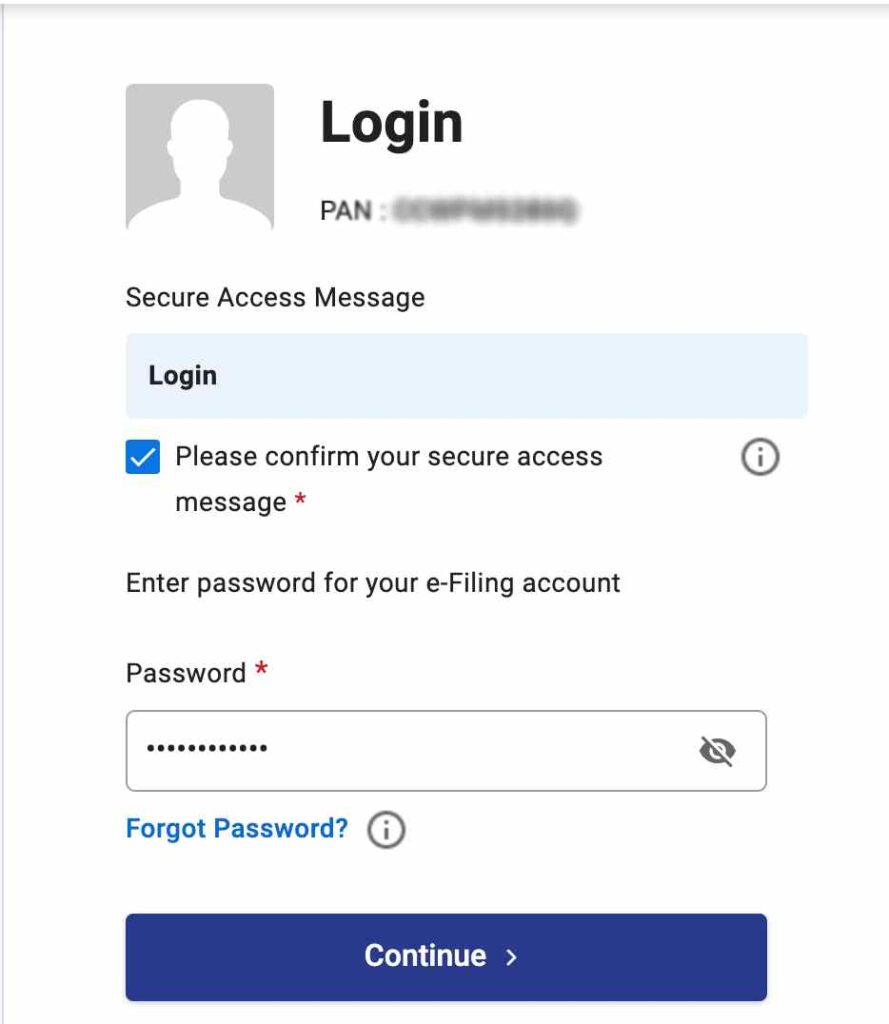This screenshot has width=889, height=1024.
Task: Open the Forgot Password? link
Action: click(237, 829)
